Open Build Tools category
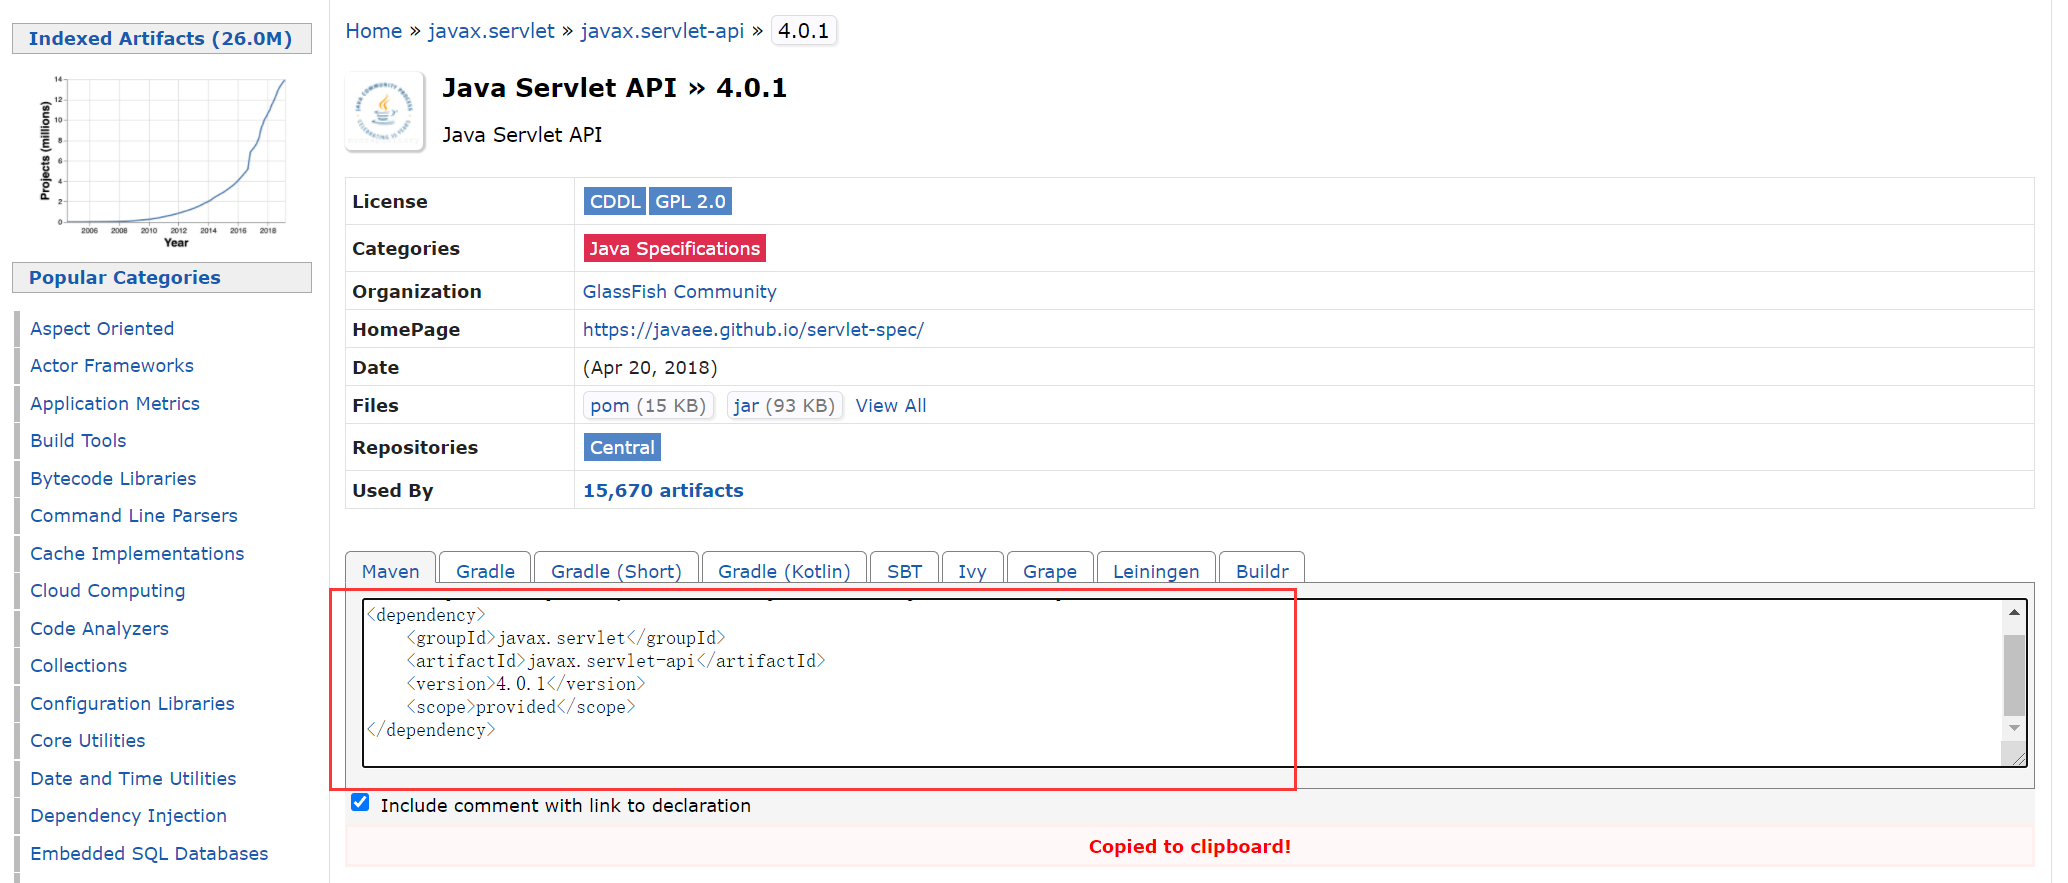Viewport: 2068px width, 883px height. tap(78, 440)
